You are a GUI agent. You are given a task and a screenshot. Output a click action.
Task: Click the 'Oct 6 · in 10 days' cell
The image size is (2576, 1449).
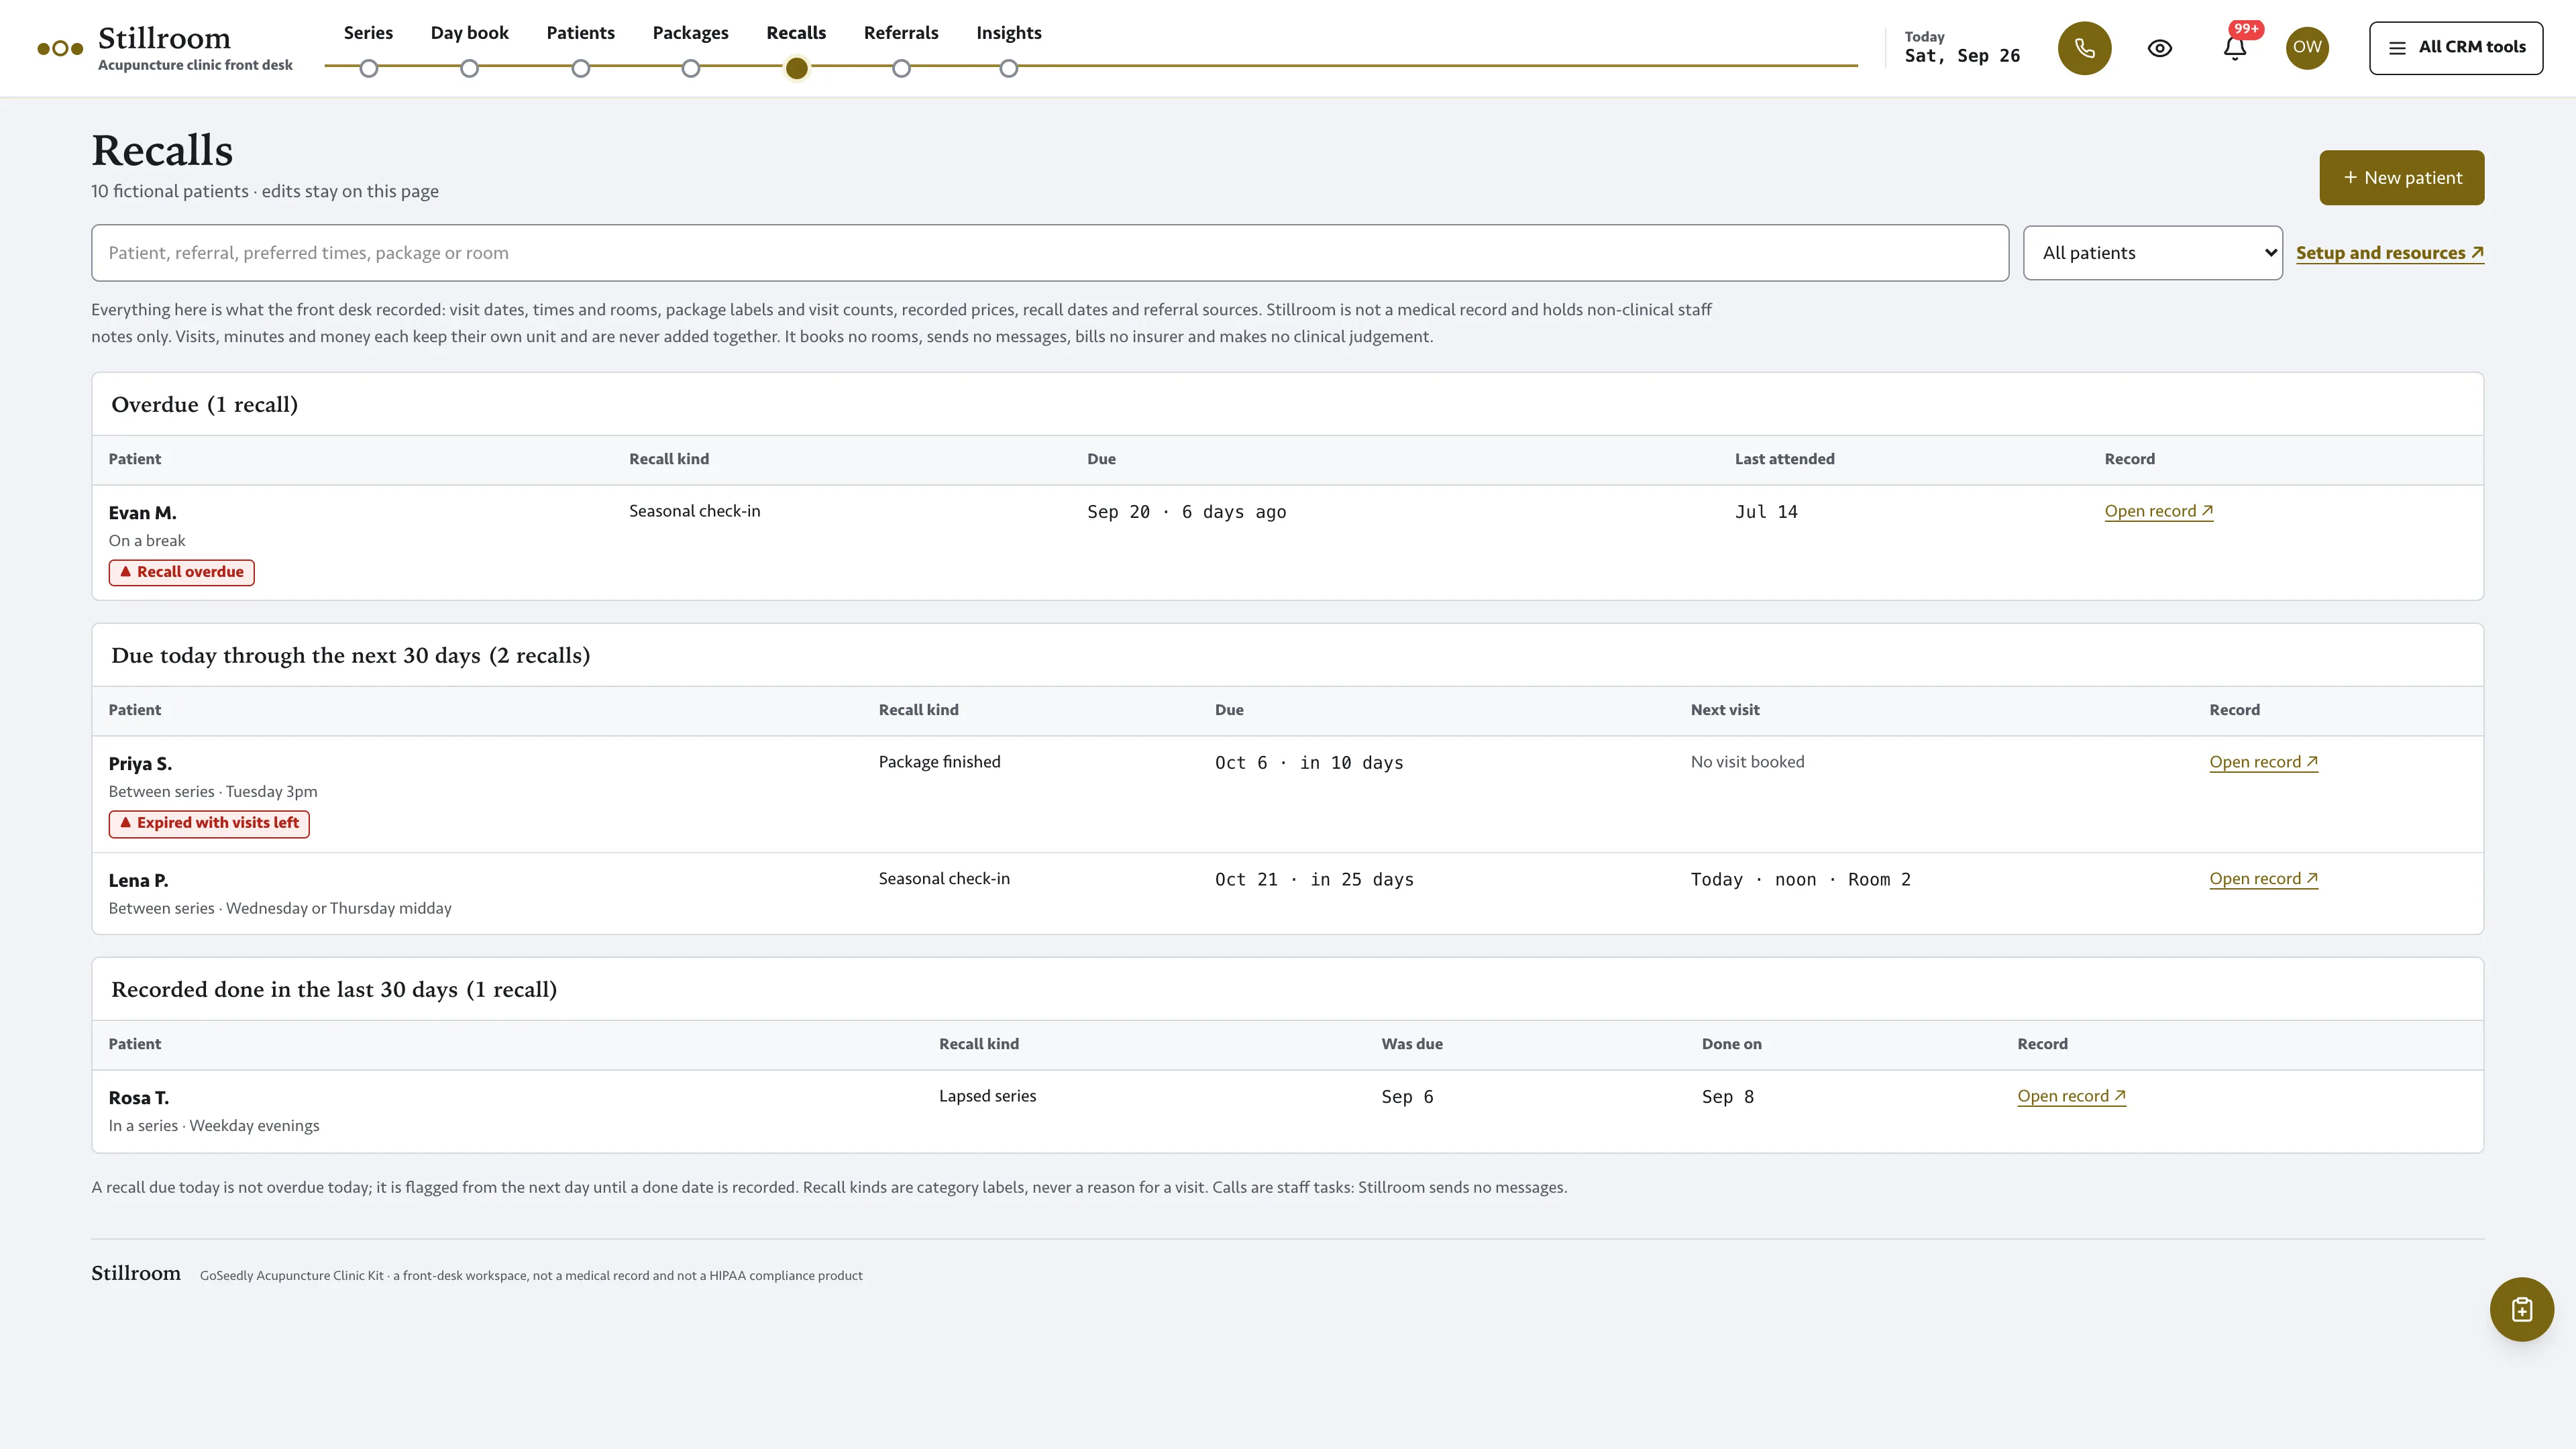tap(1309, 763)
